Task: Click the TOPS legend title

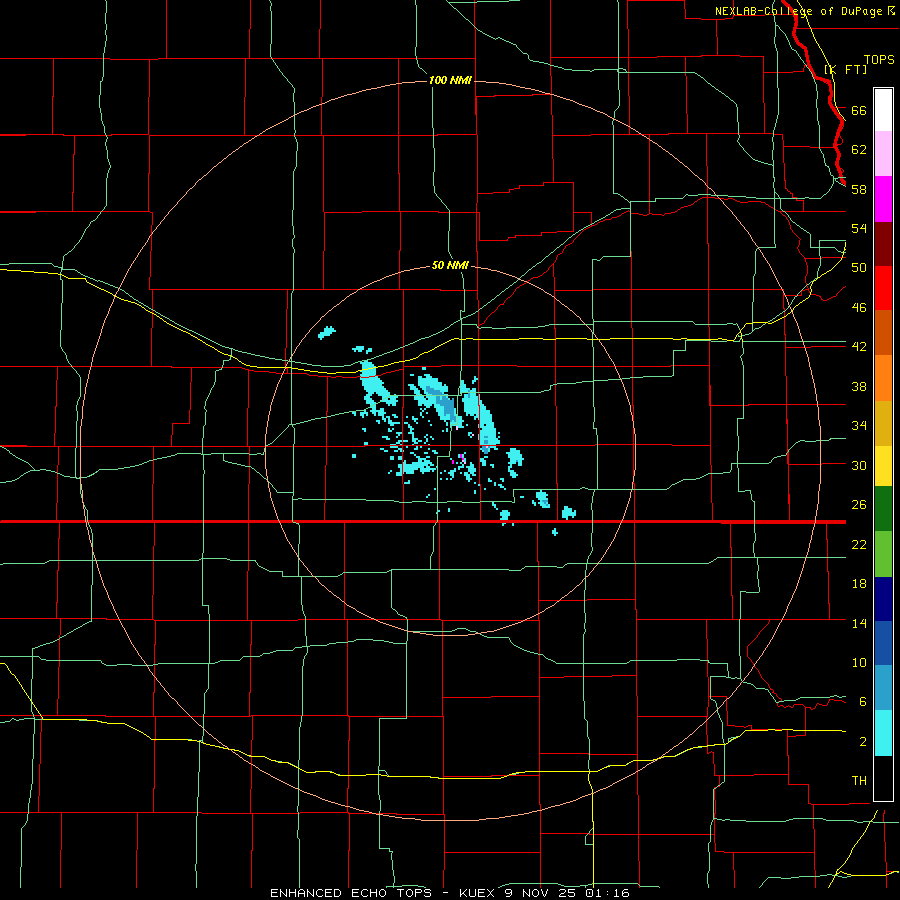Action: [x=879, y=59]
